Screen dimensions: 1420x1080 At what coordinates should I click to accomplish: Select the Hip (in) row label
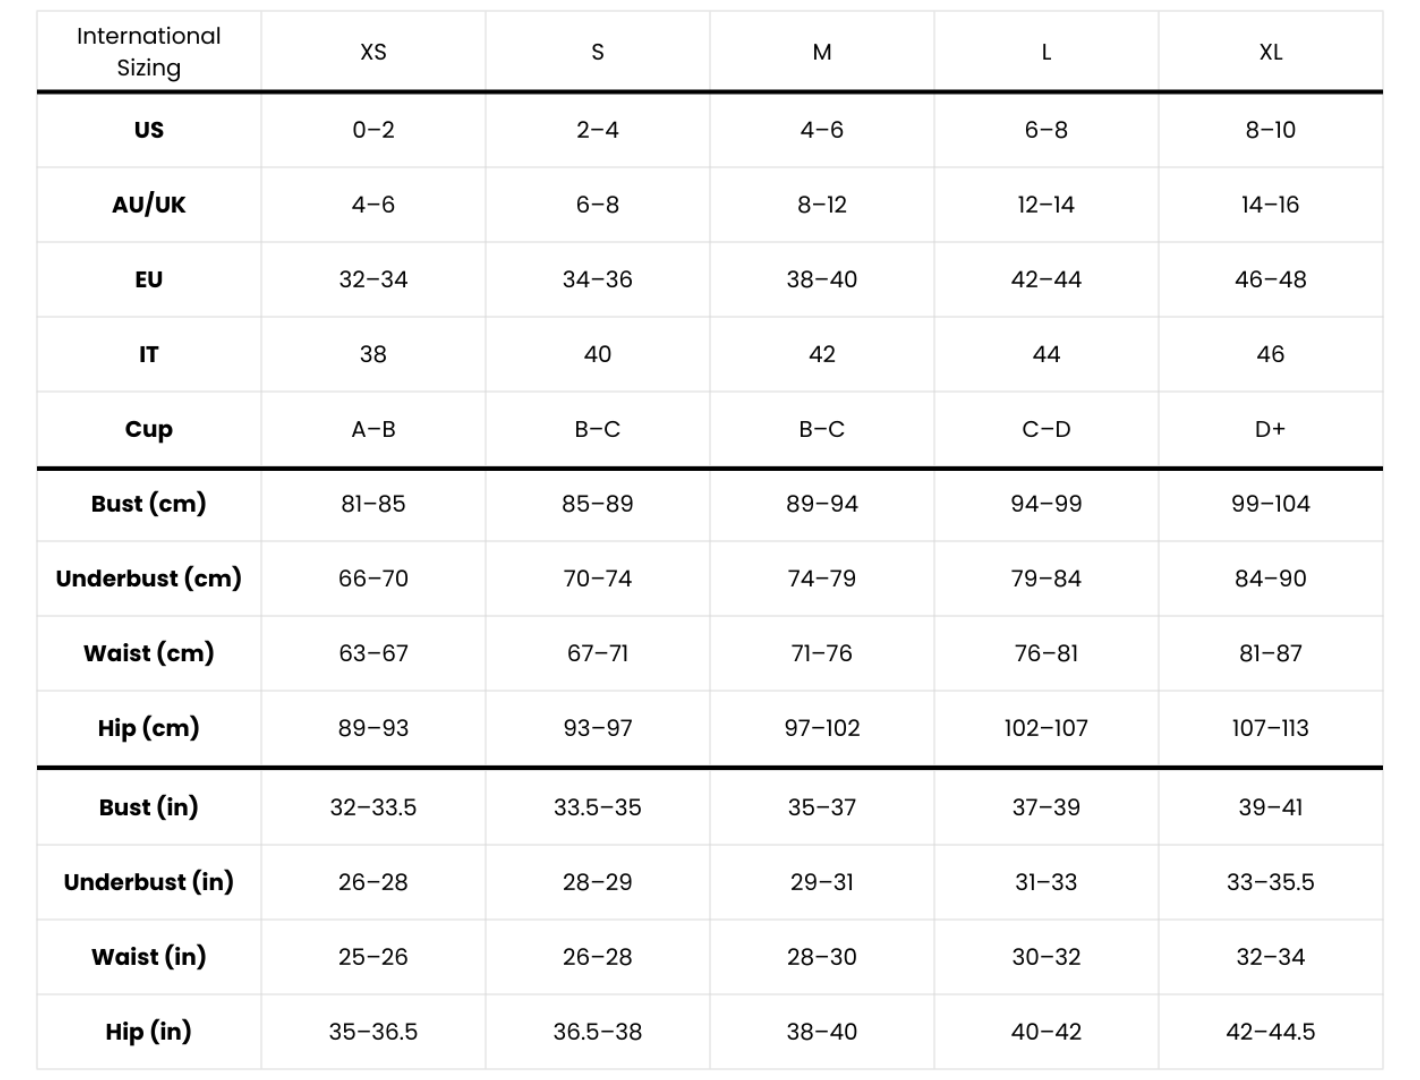click(149, 1031)
